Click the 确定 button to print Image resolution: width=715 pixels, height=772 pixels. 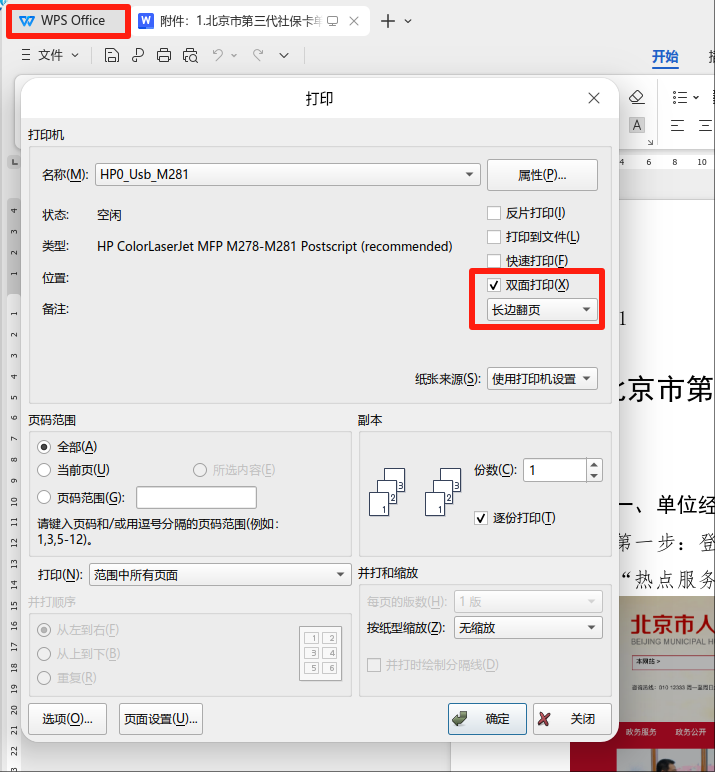[487, 719]
